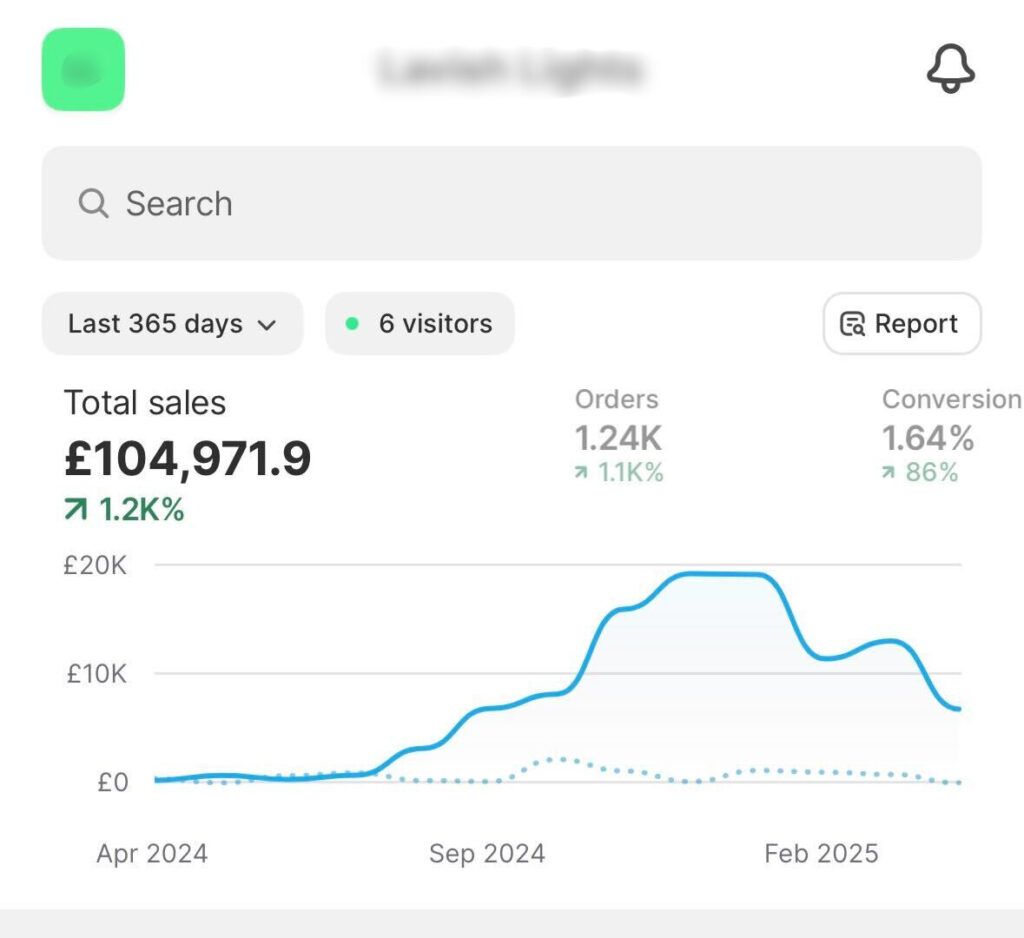The height and width of the screenshot is (938, 1024).
Task: Click the Sep 2024 axis label
Action: pos(487,854)
